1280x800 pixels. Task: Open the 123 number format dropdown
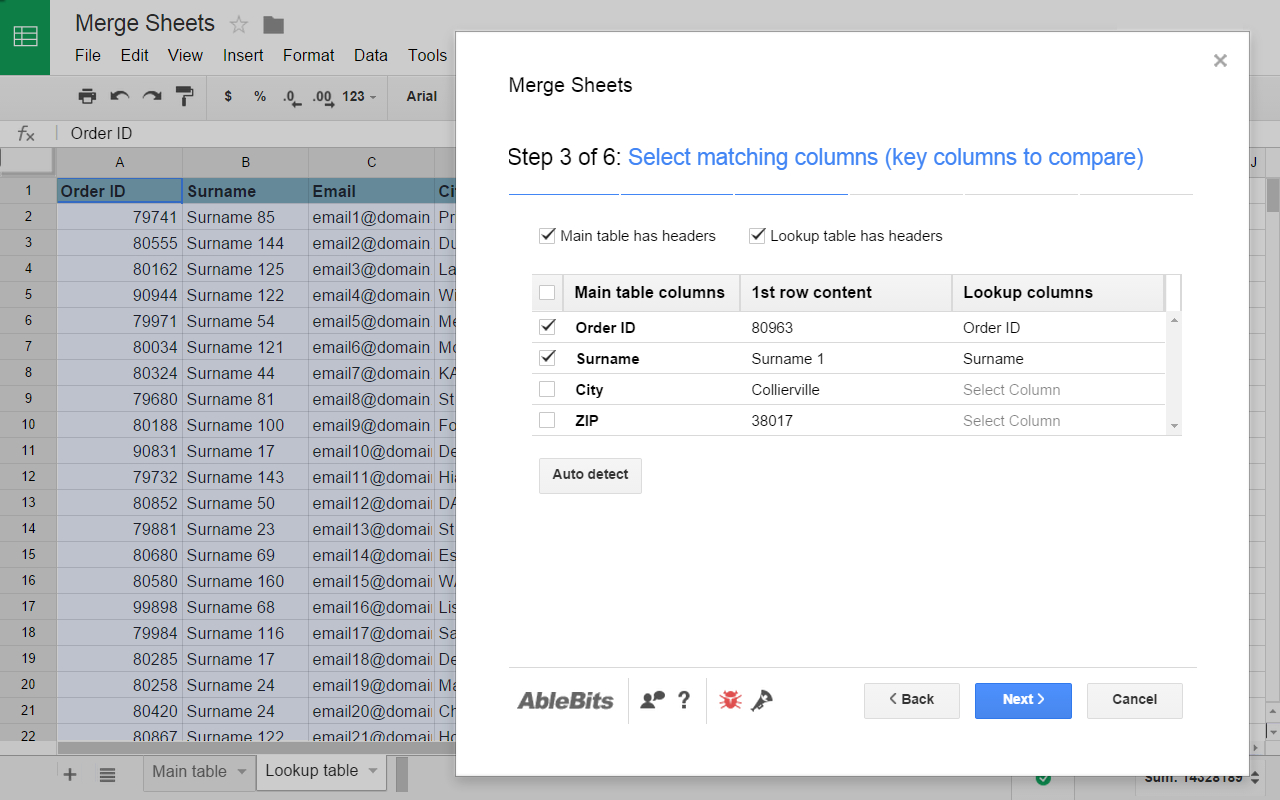click(x=358, y=97)
